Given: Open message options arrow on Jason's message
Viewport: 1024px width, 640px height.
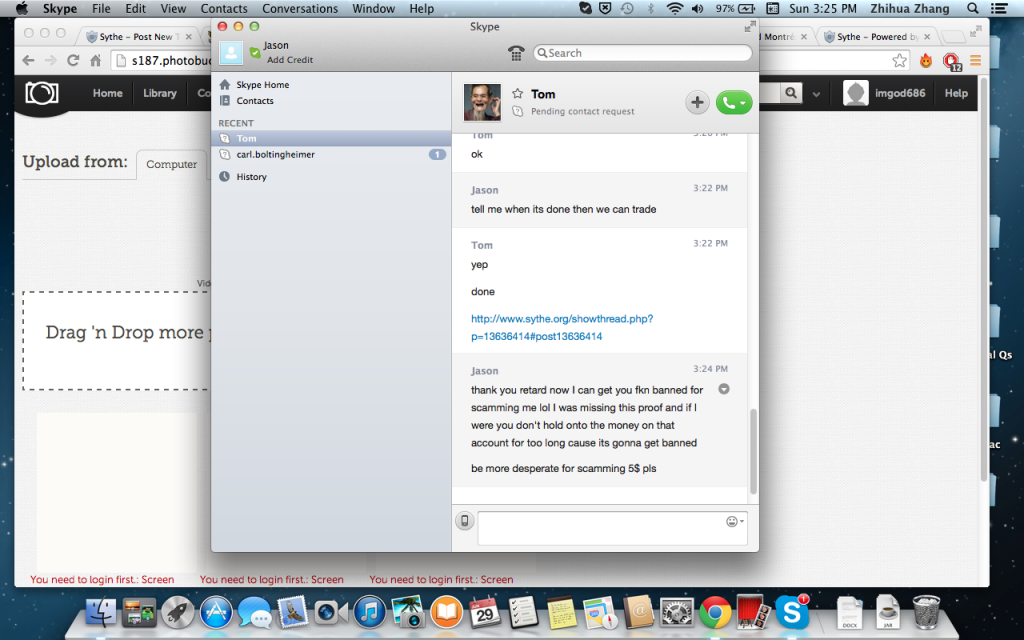Looking at the screenshot, I should pyautogui.click(x=724, y=389).
